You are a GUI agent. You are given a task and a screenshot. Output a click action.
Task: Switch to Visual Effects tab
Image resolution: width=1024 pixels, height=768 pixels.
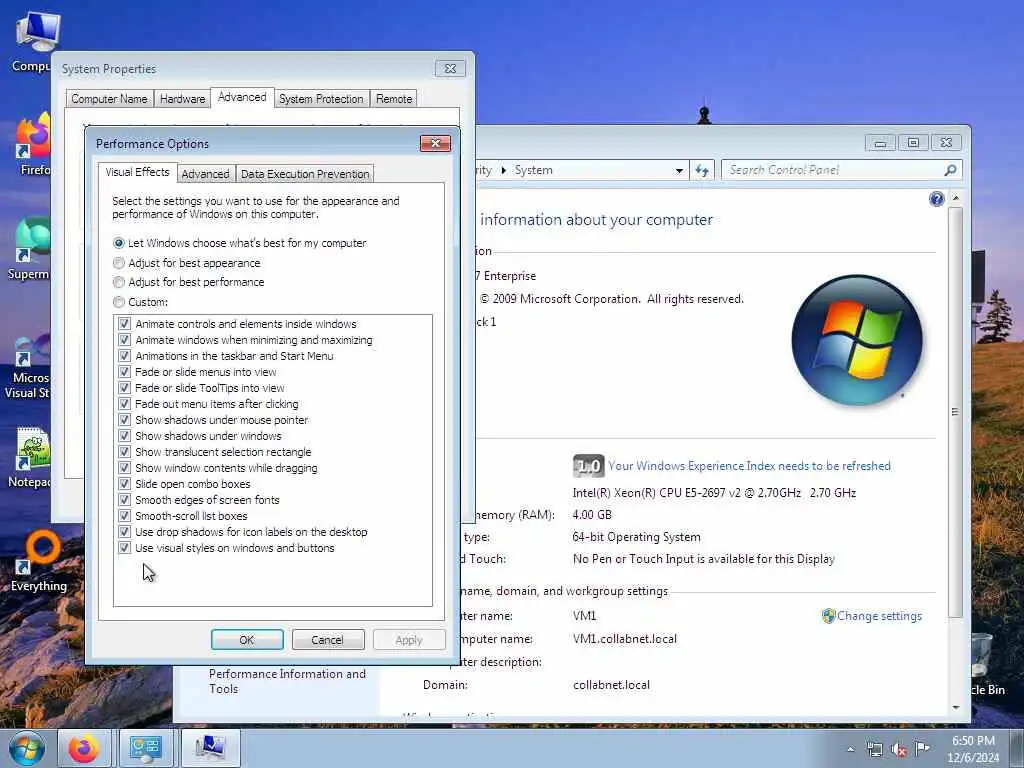click(x=137, y=172)
